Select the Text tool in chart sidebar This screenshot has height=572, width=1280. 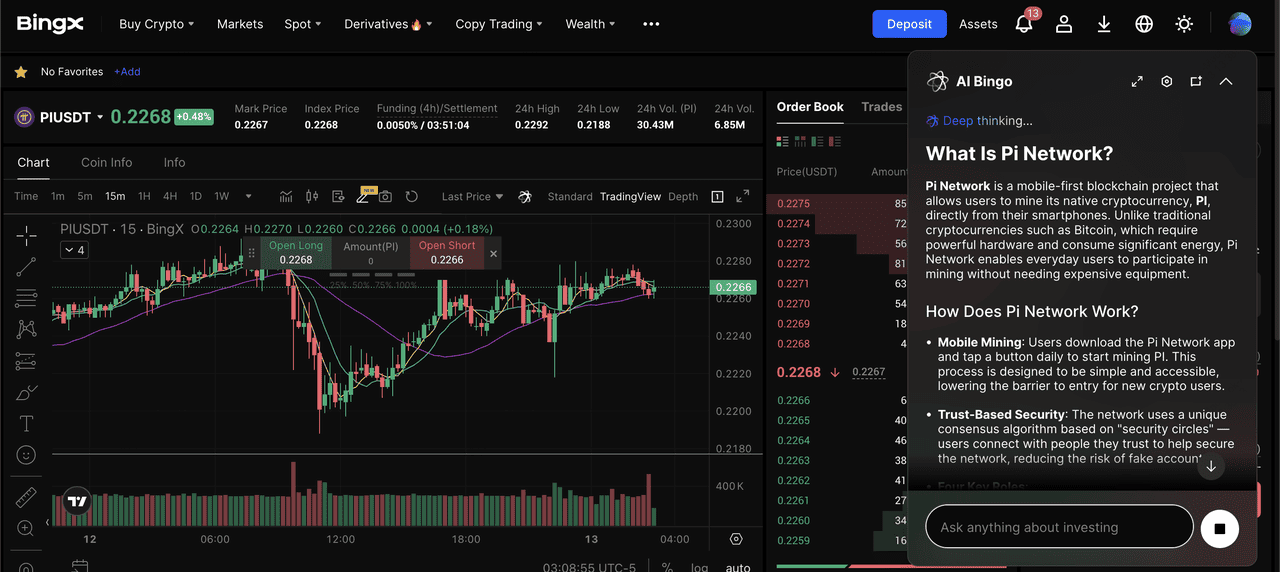tap(27, 424)
